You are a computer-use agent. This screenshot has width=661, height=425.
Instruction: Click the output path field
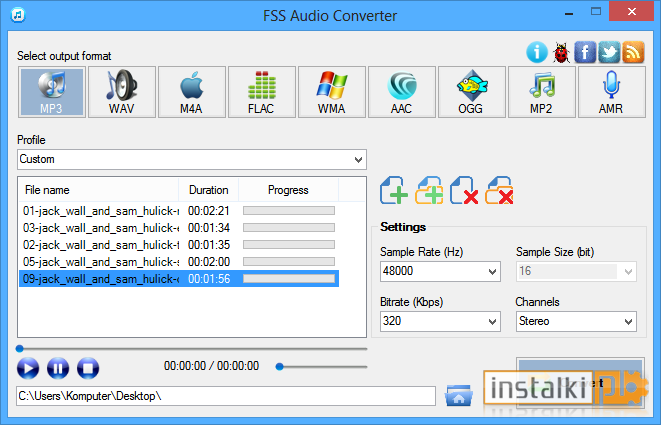pyautogui.click(x=226, y=396)
